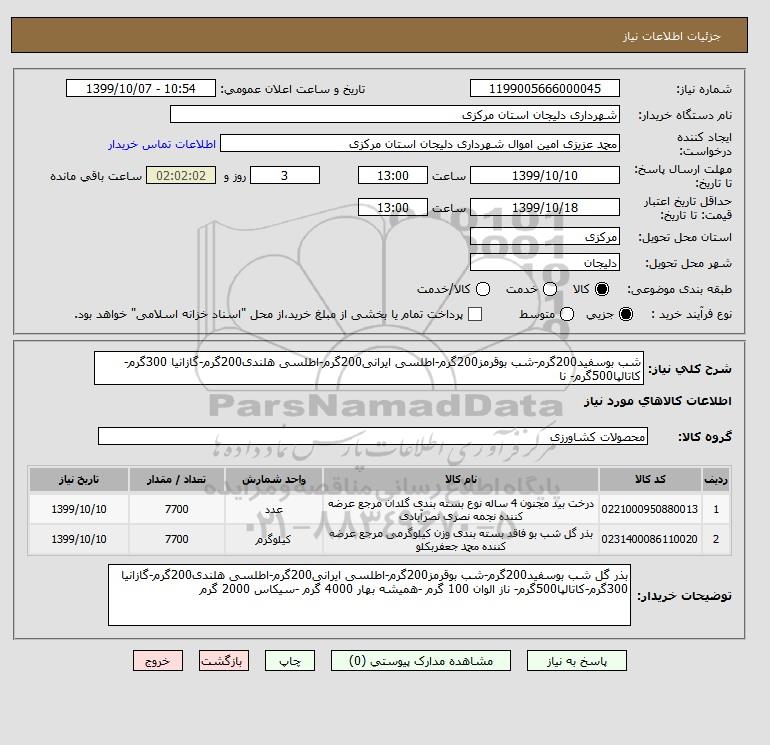770x745 pixels.
Task: Click the کیلوگرم unit cell
Action: [x=274, y=539]
